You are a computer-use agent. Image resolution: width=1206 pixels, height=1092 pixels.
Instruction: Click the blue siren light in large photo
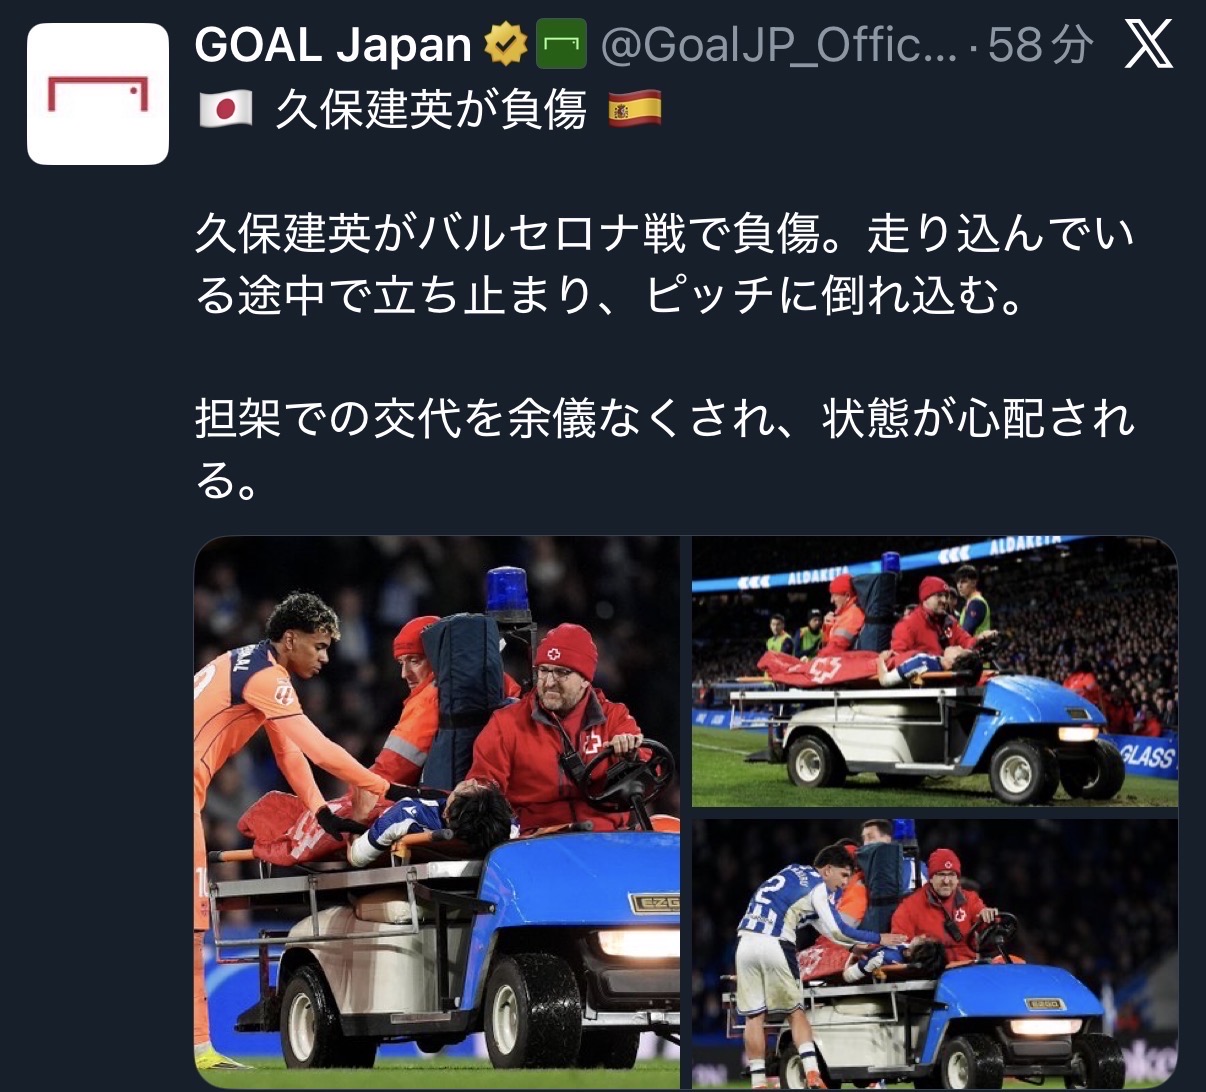tap(508, 594)
